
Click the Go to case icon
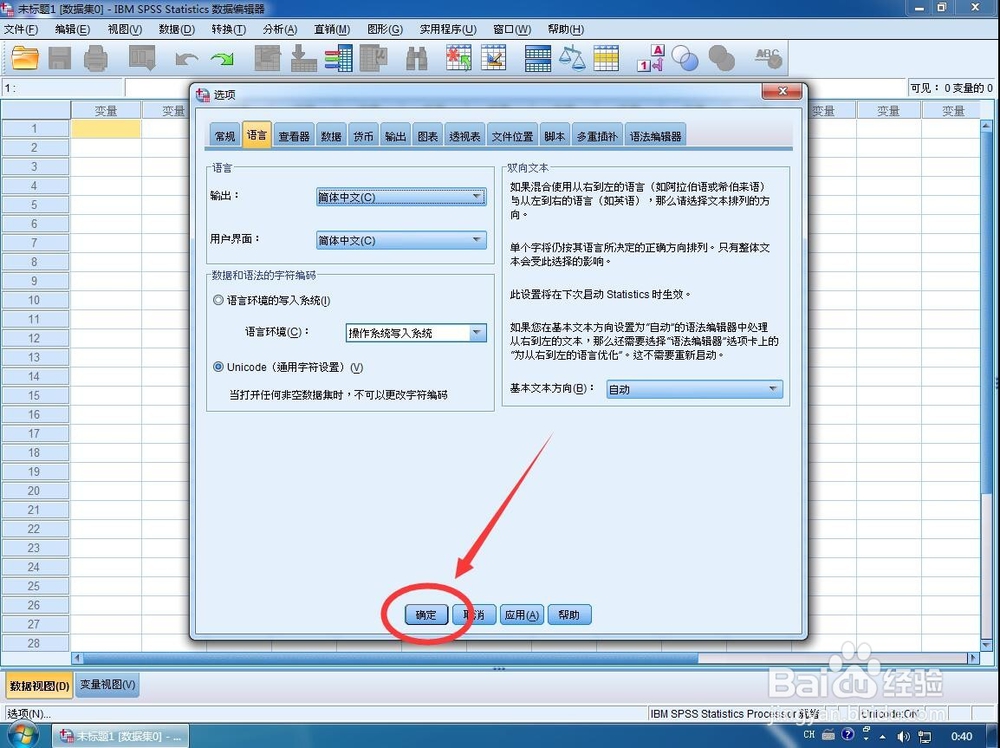(x=268, y=58)
